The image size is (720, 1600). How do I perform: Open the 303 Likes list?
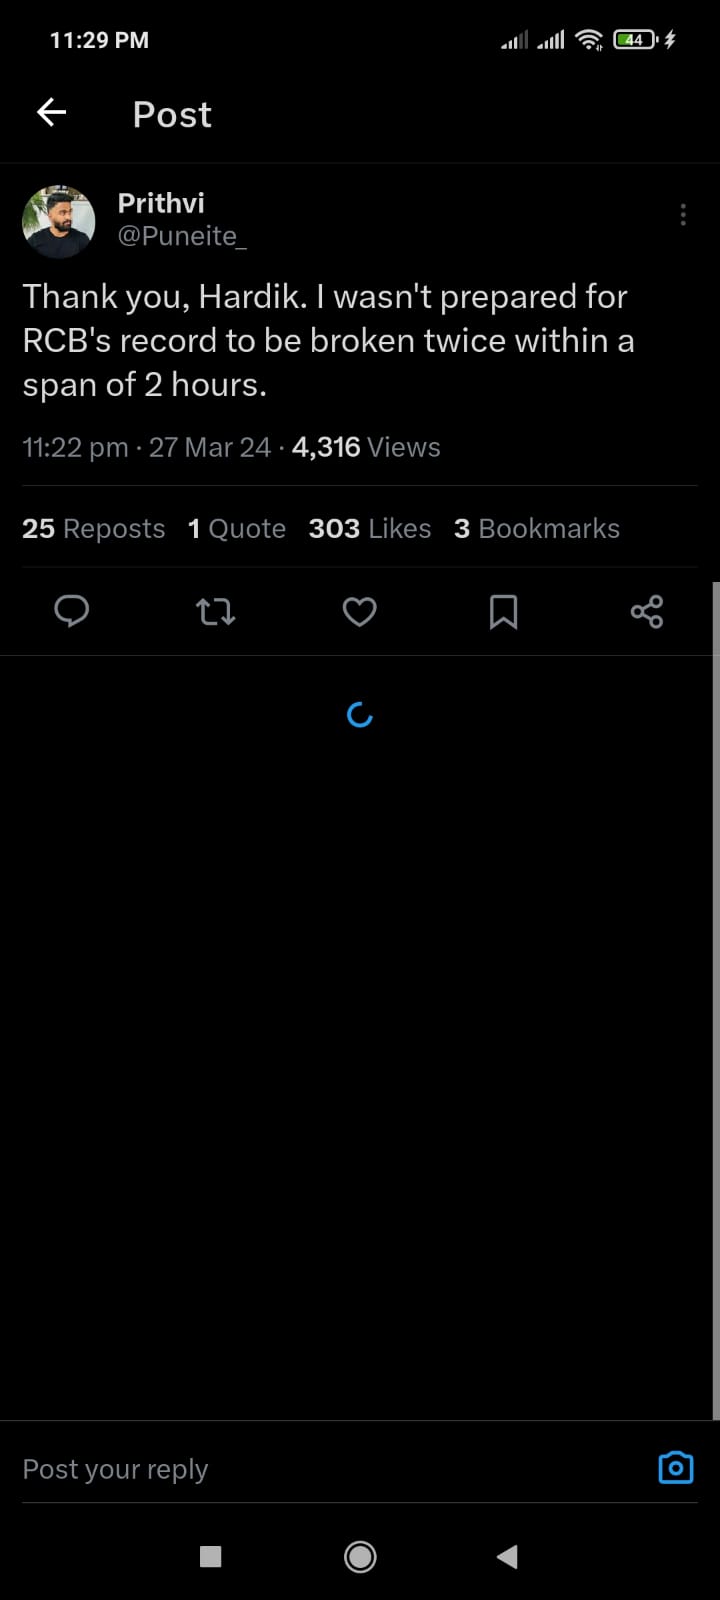click(370, 528)
